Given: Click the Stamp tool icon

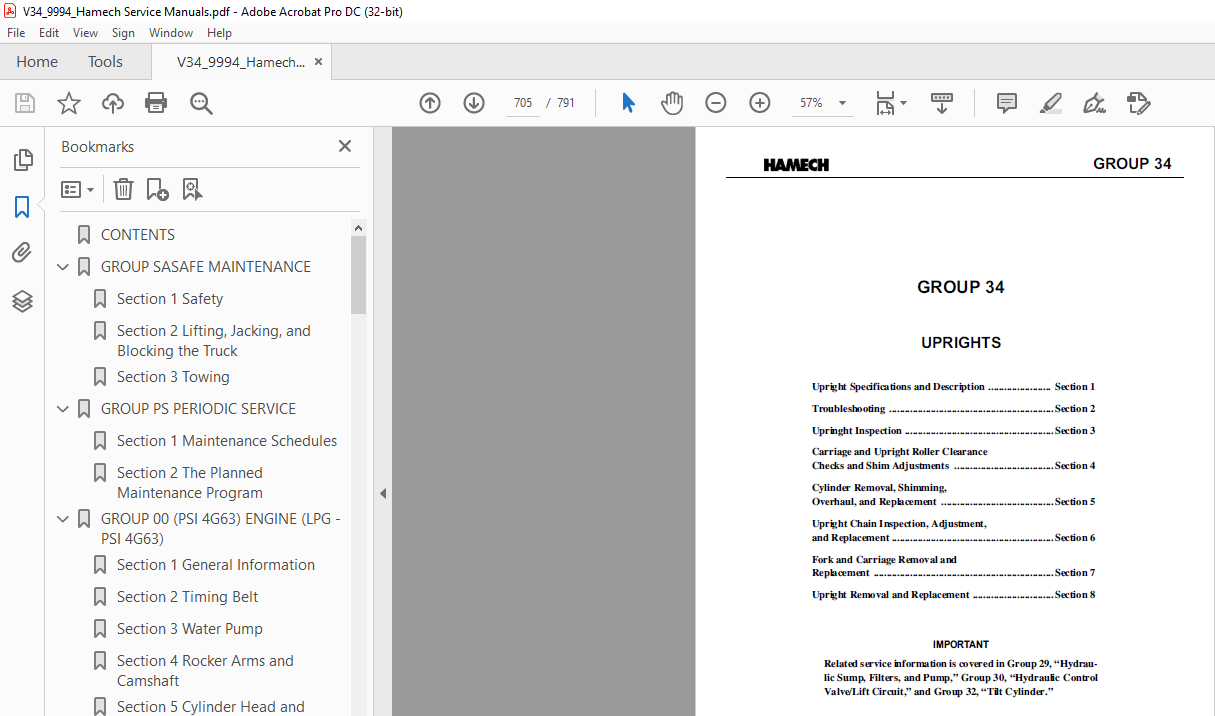Looking at the screenshot, I should [x=1138, y=103].
